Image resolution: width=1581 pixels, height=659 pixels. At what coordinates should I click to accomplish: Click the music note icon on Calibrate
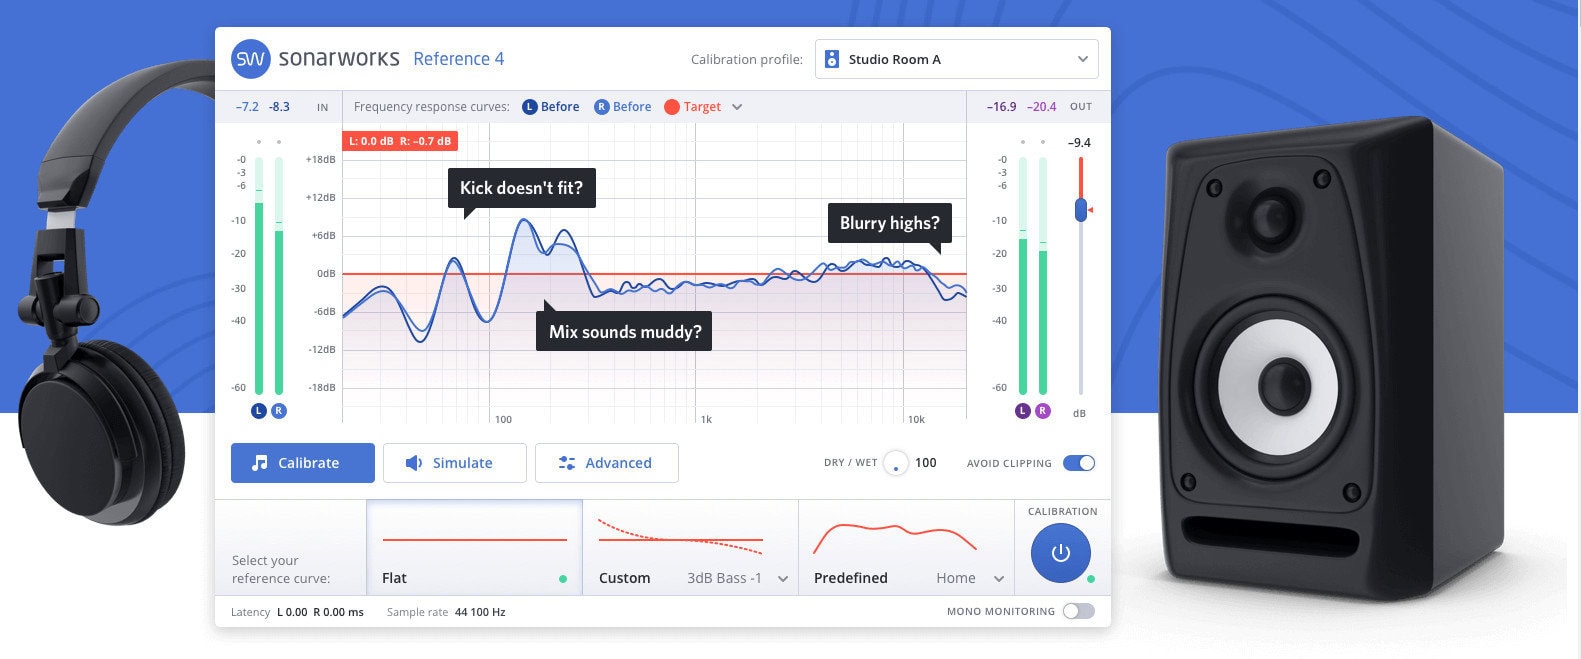click(x=260, y=463)
